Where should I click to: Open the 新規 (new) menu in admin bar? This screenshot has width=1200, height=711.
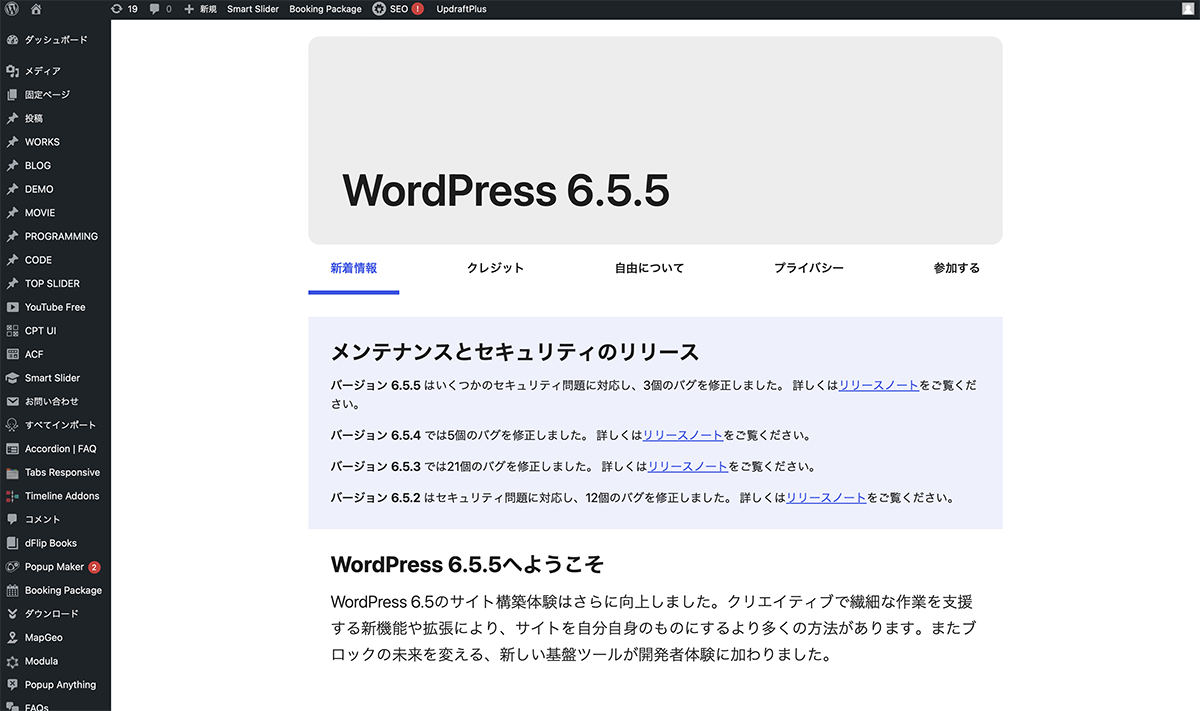(x=200, y=9)
